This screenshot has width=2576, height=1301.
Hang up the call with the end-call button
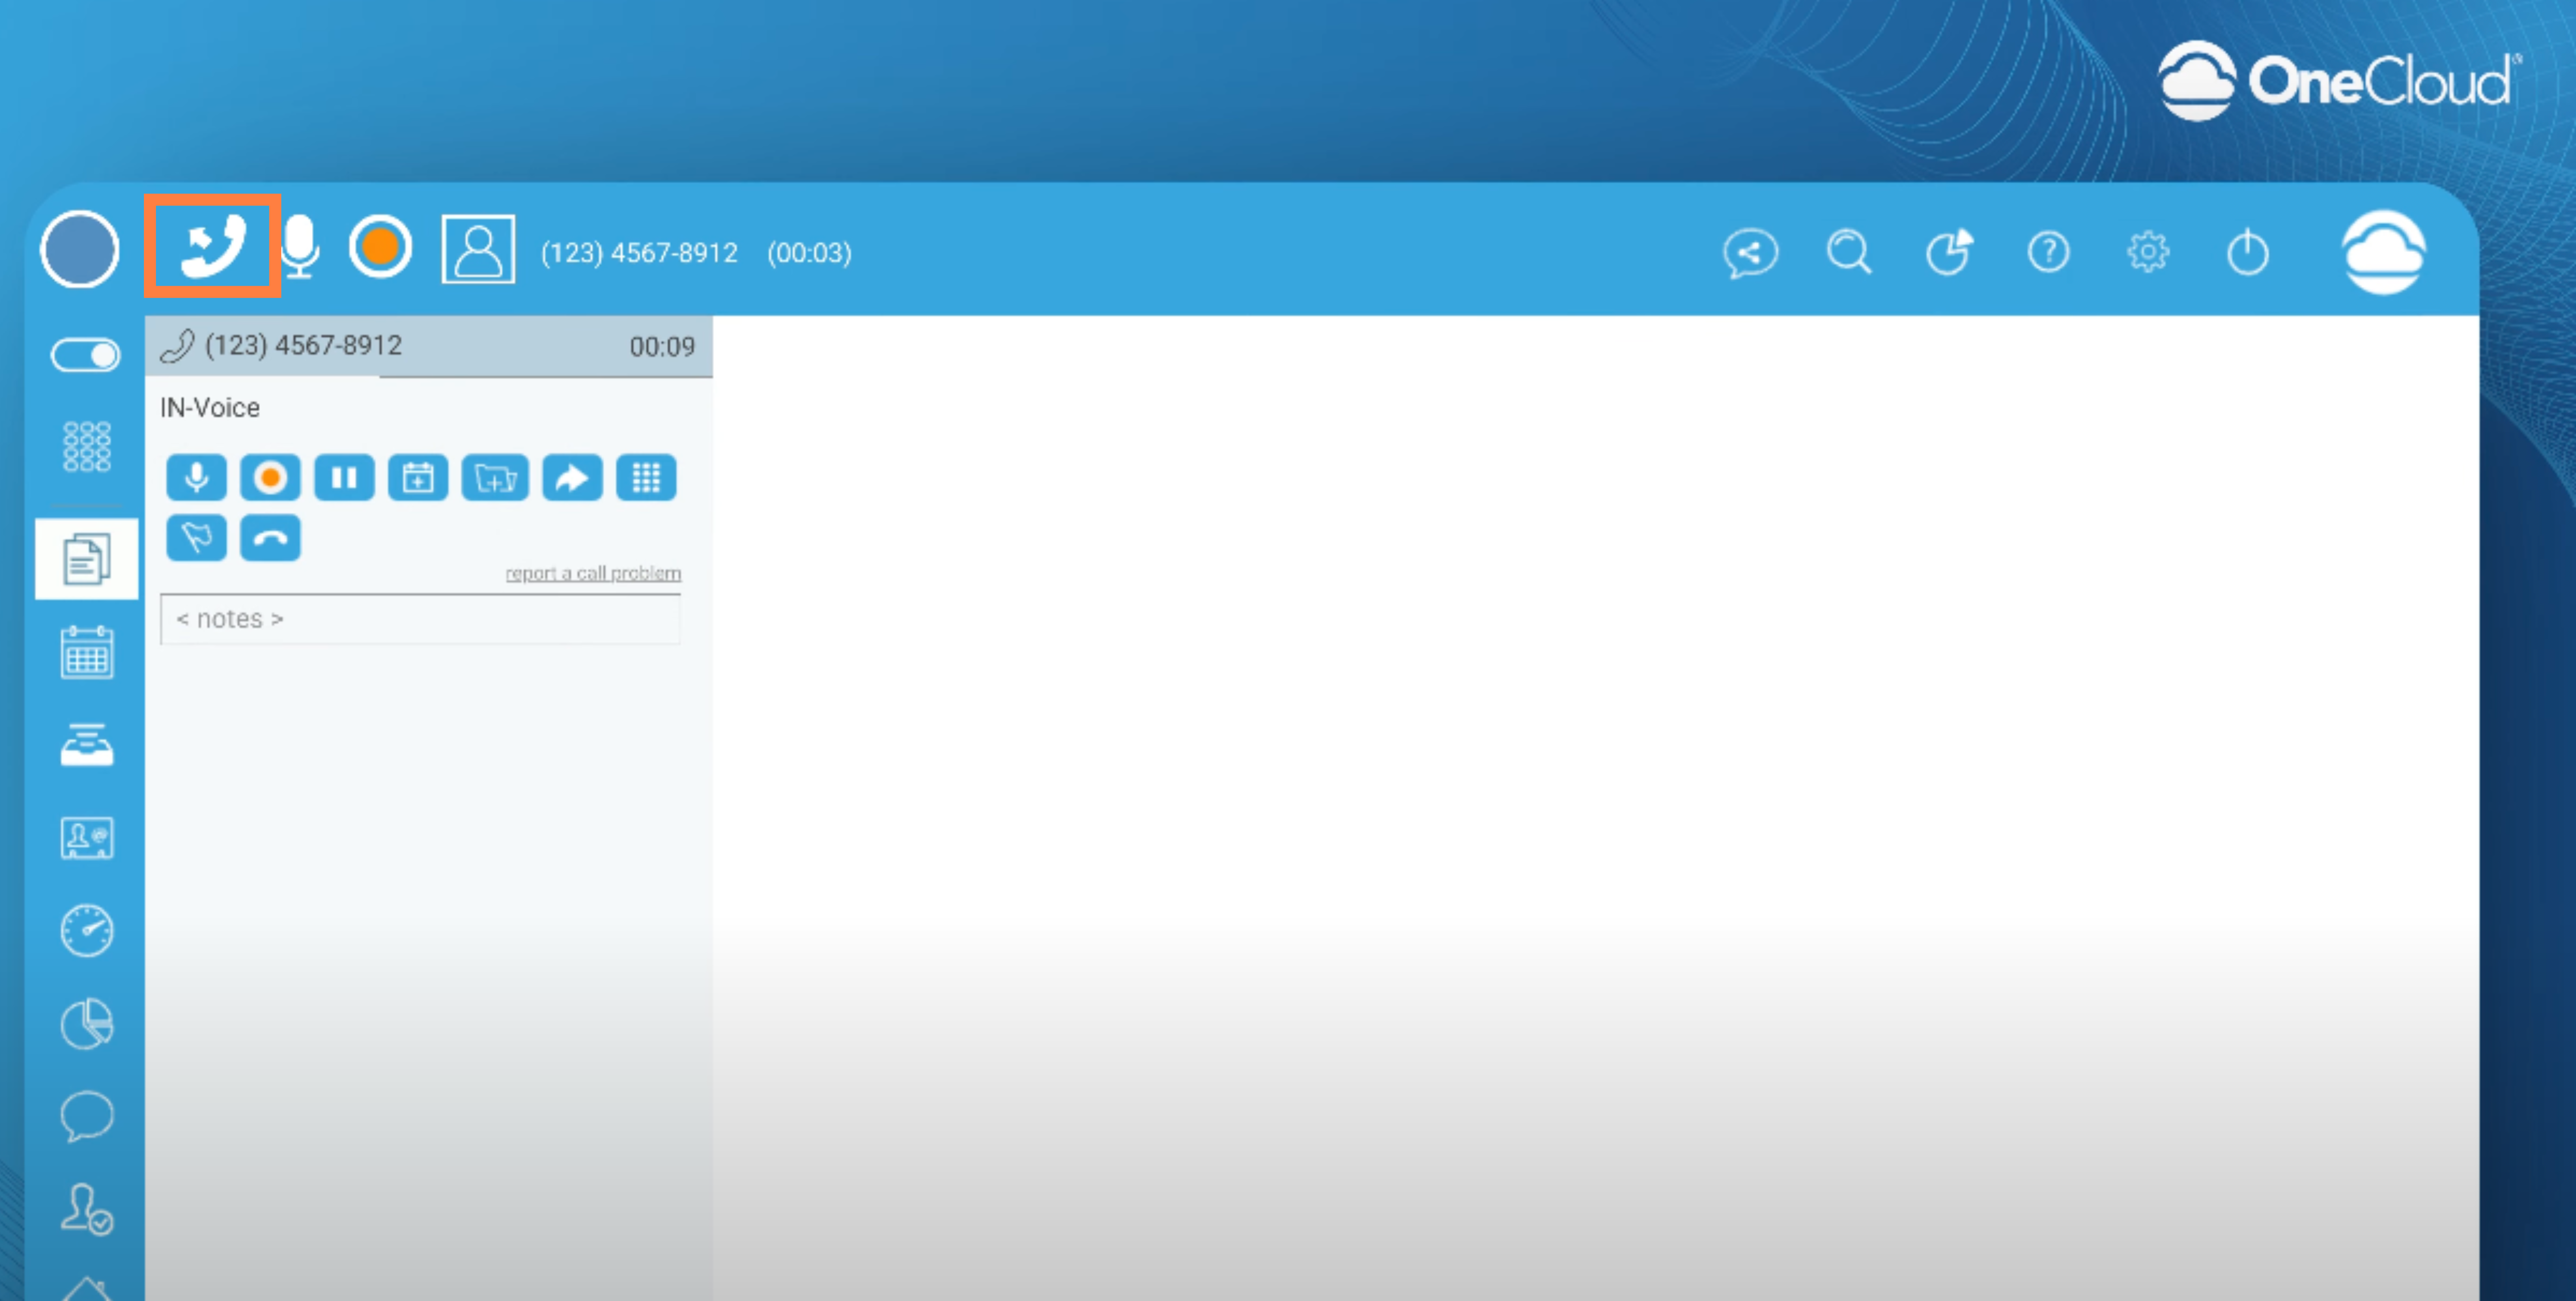270,538
